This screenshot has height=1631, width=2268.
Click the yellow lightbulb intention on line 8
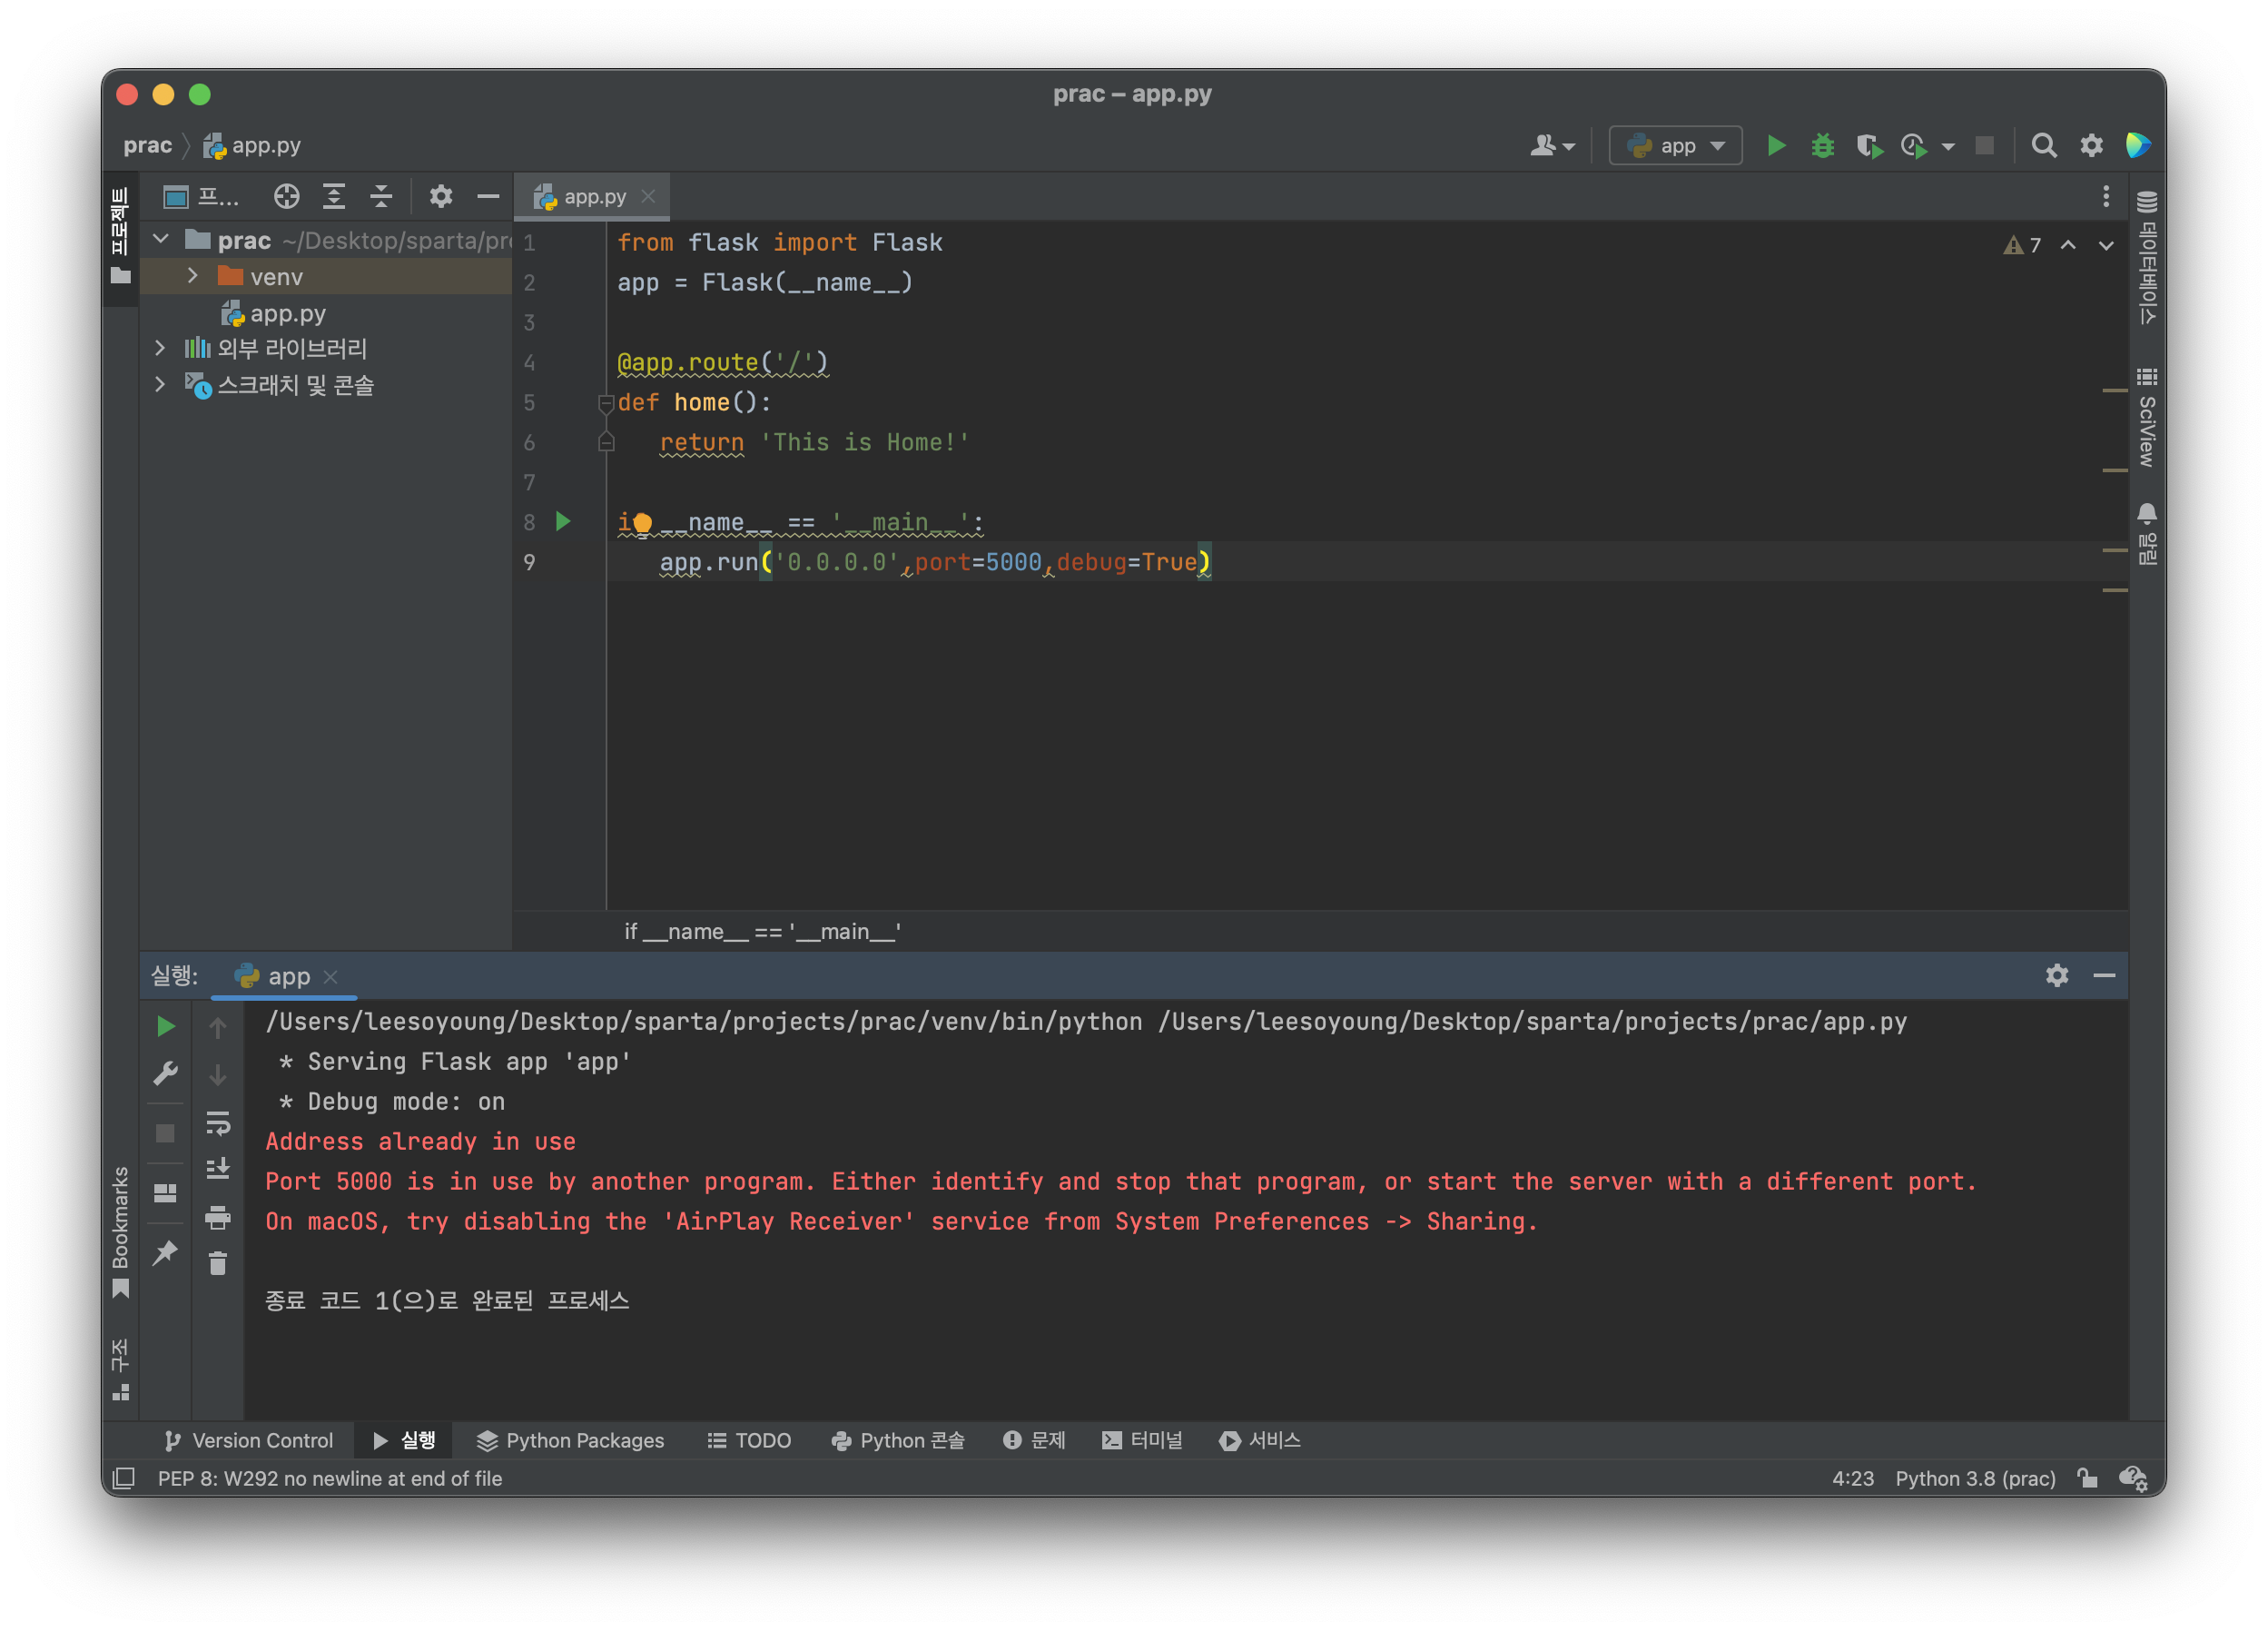(x=643, y=522)
